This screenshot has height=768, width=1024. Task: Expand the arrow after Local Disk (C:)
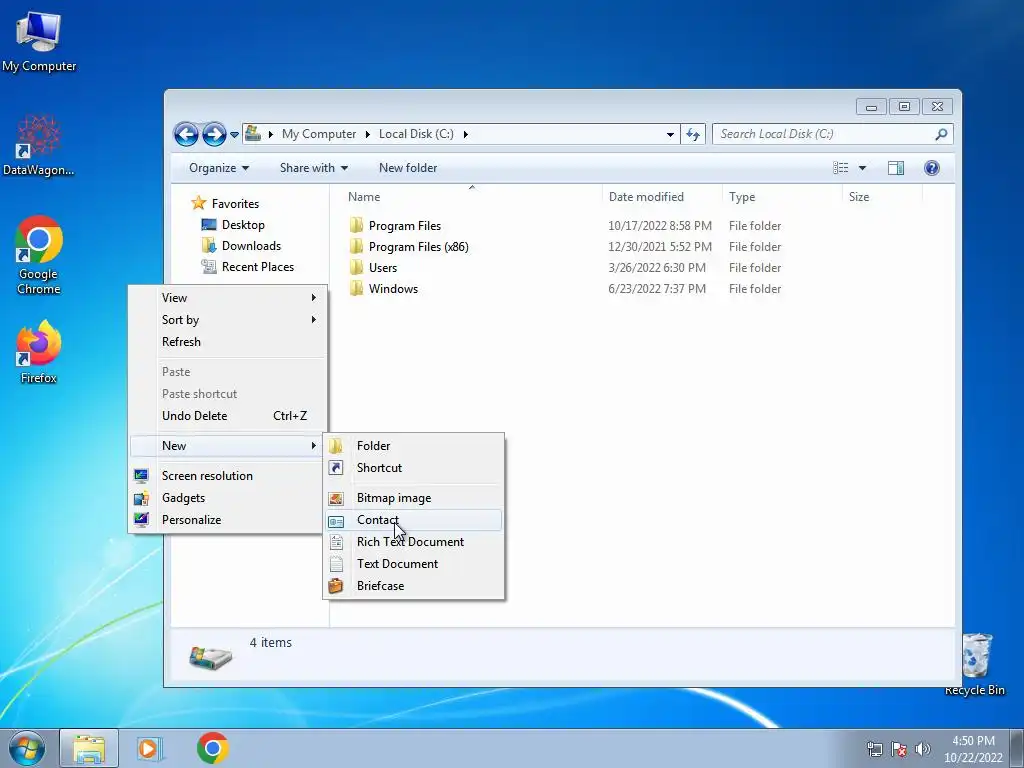466,134
